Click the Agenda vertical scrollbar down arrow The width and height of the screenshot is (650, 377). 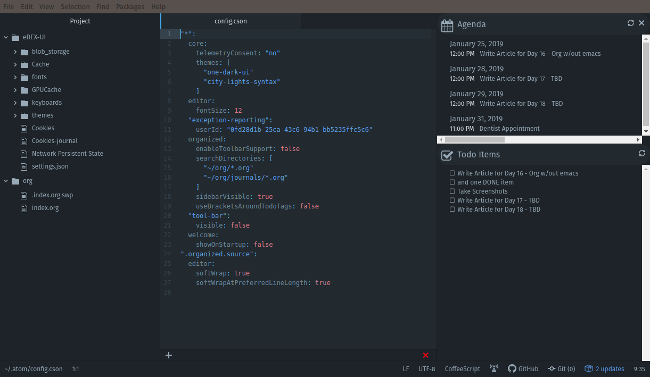[x=646, y=131]
